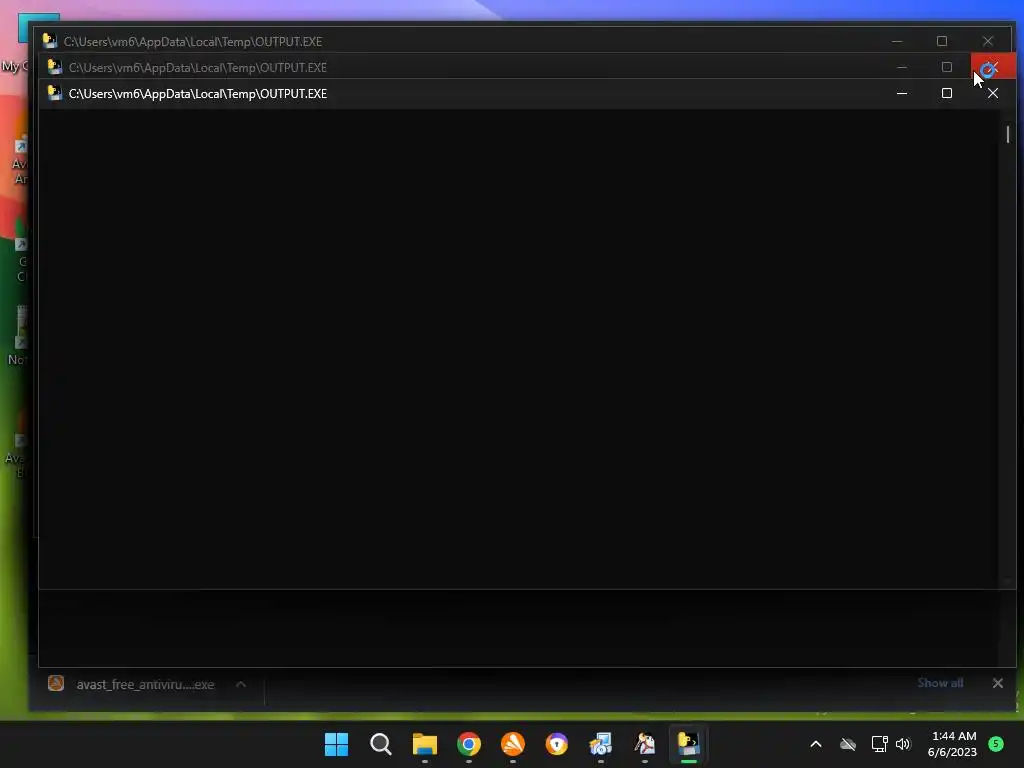Open the control panel-style taskbar icon

601,744
